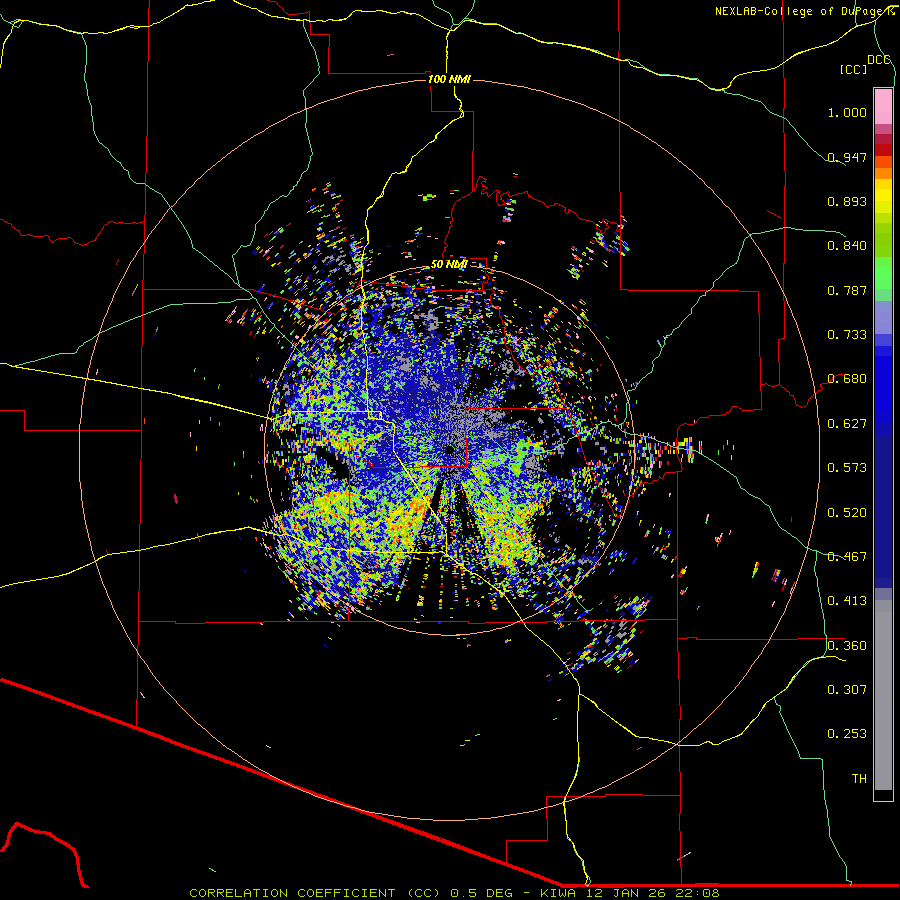Click the NEXLAB-College of DuPage watermark text
The width and height of the screenshot is (900, 900).
[804, 11]
